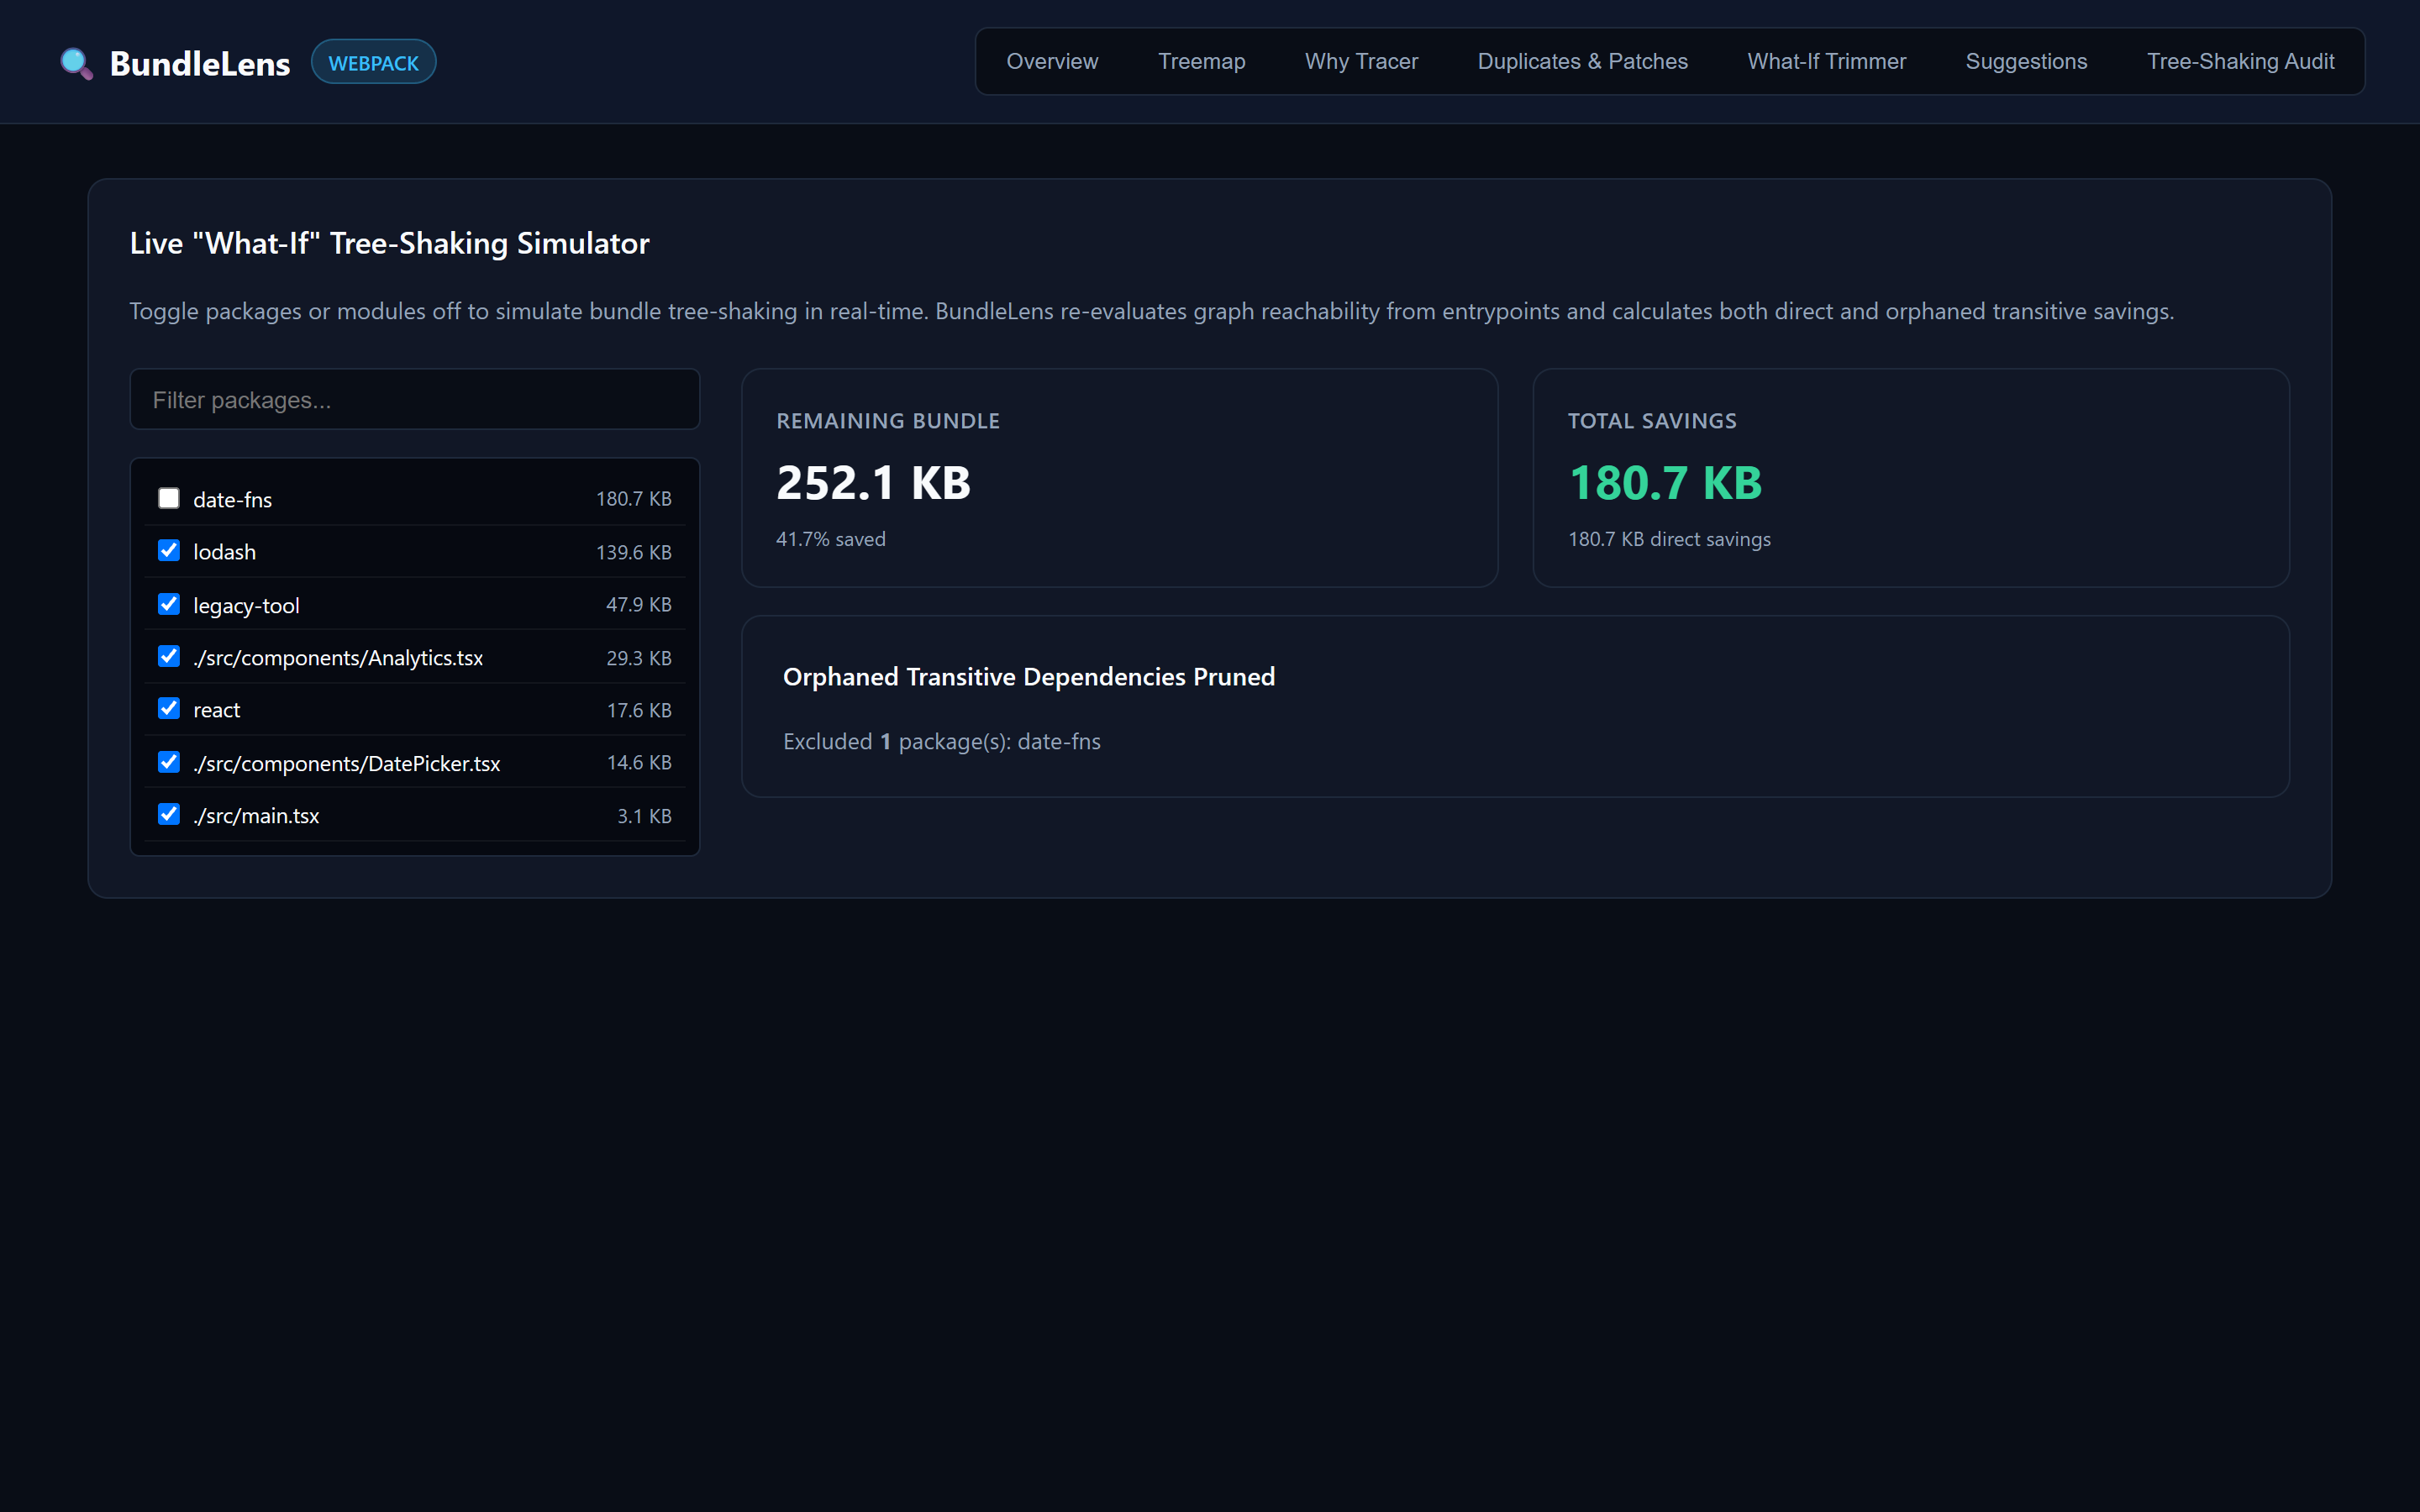Screen dimensions: 2420x1512
Task: Click the 17.6 KB size value
Action: (x=639, y=710)
